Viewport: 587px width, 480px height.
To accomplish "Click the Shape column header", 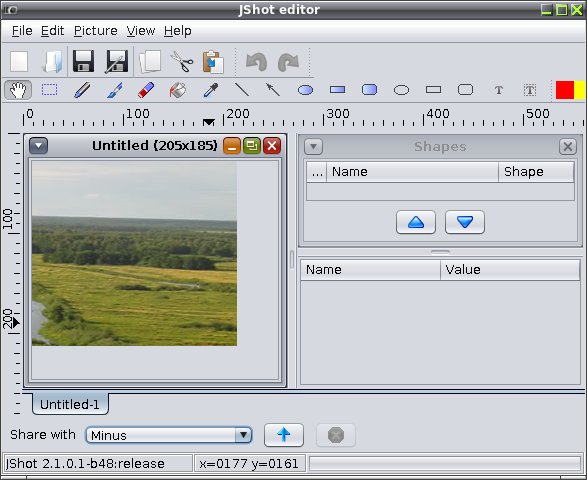I will (536, 172).
